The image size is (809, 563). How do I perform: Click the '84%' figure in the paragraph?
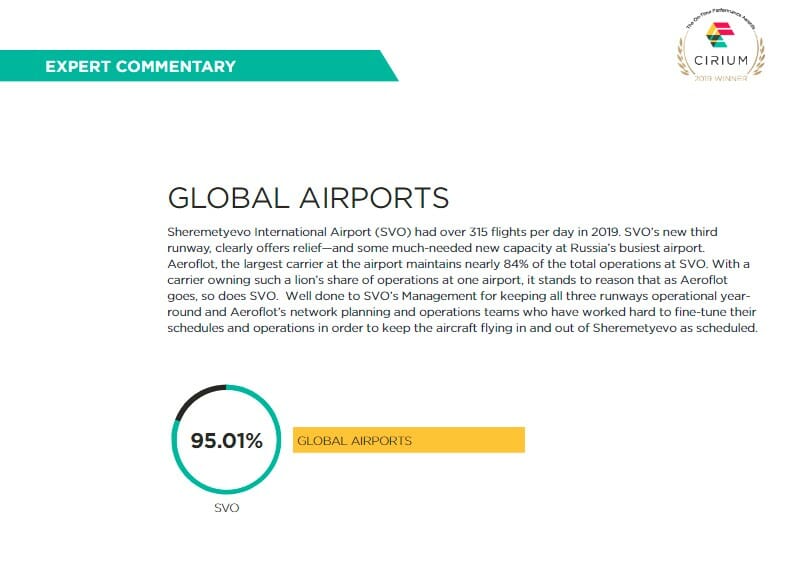click(516, 264)
